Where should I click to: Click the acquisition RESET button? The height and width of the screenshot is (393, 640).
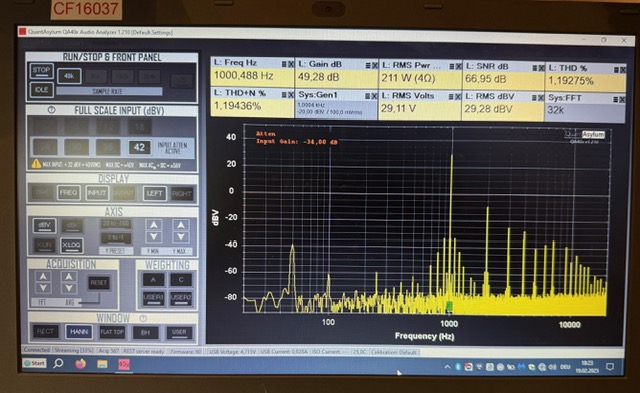pos(98,282)
